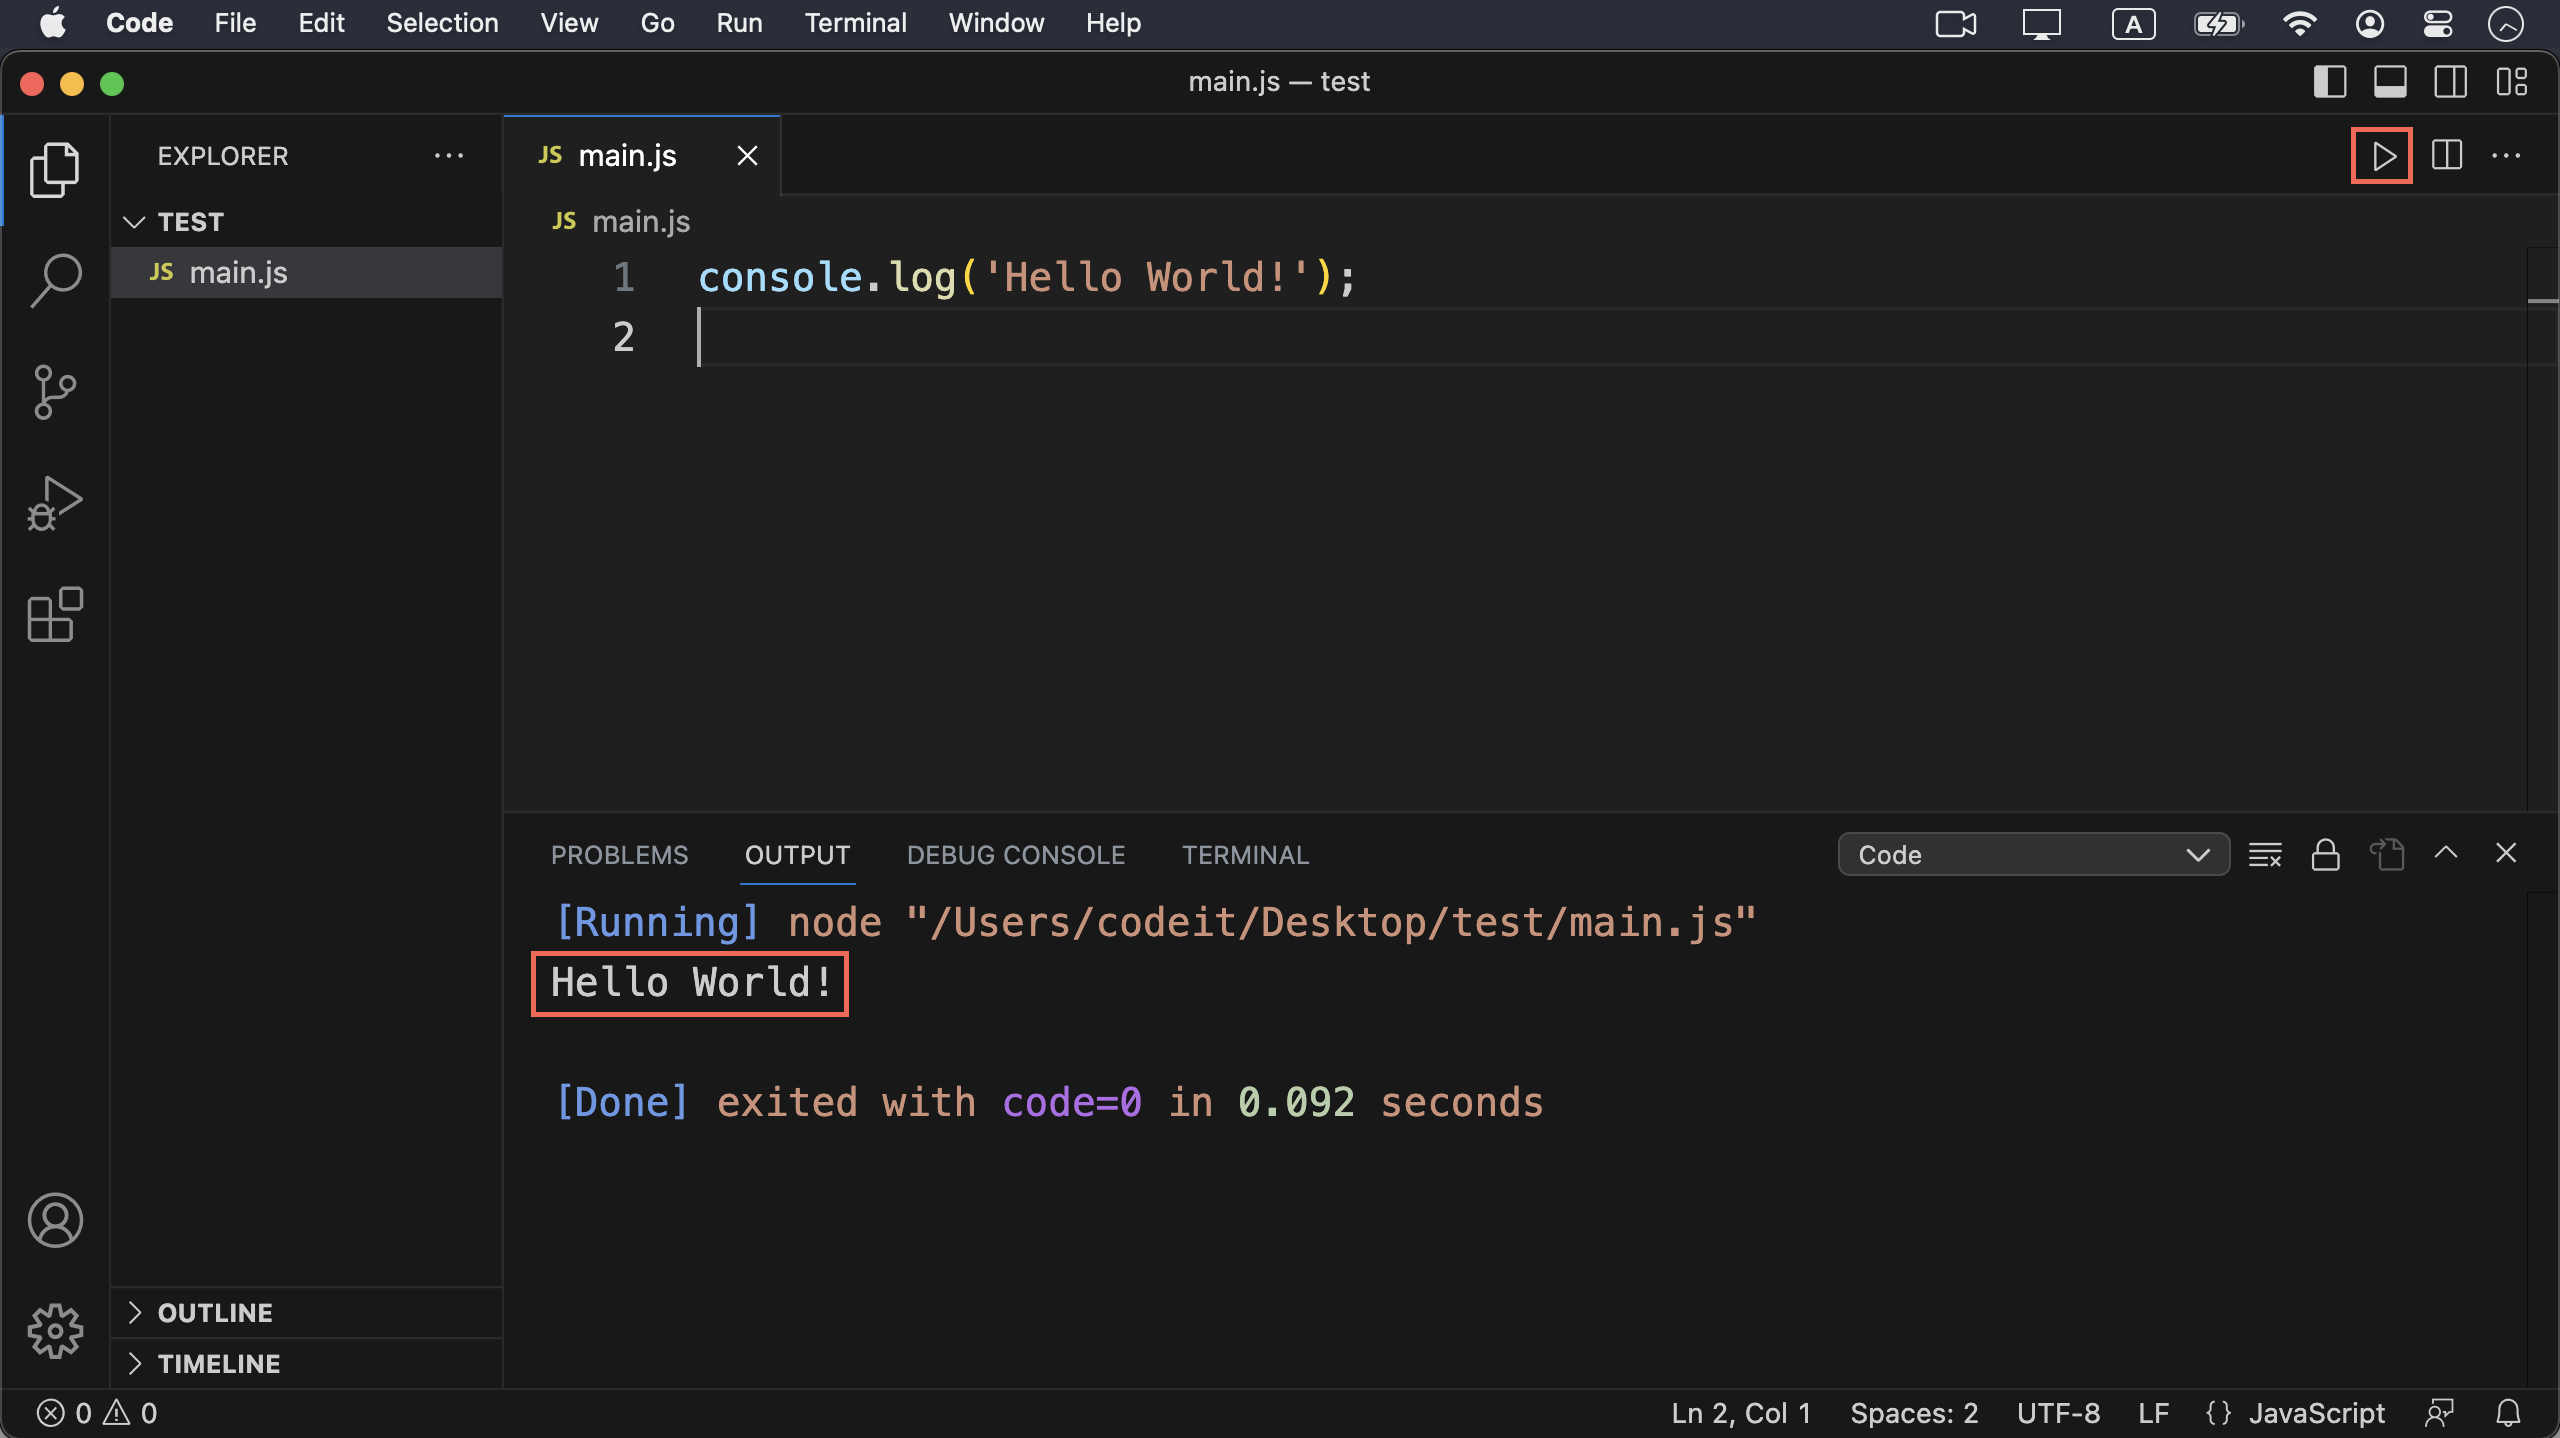Open the Code output channel dropdown
2560x1438 pixels.
tap(2033, 855)
